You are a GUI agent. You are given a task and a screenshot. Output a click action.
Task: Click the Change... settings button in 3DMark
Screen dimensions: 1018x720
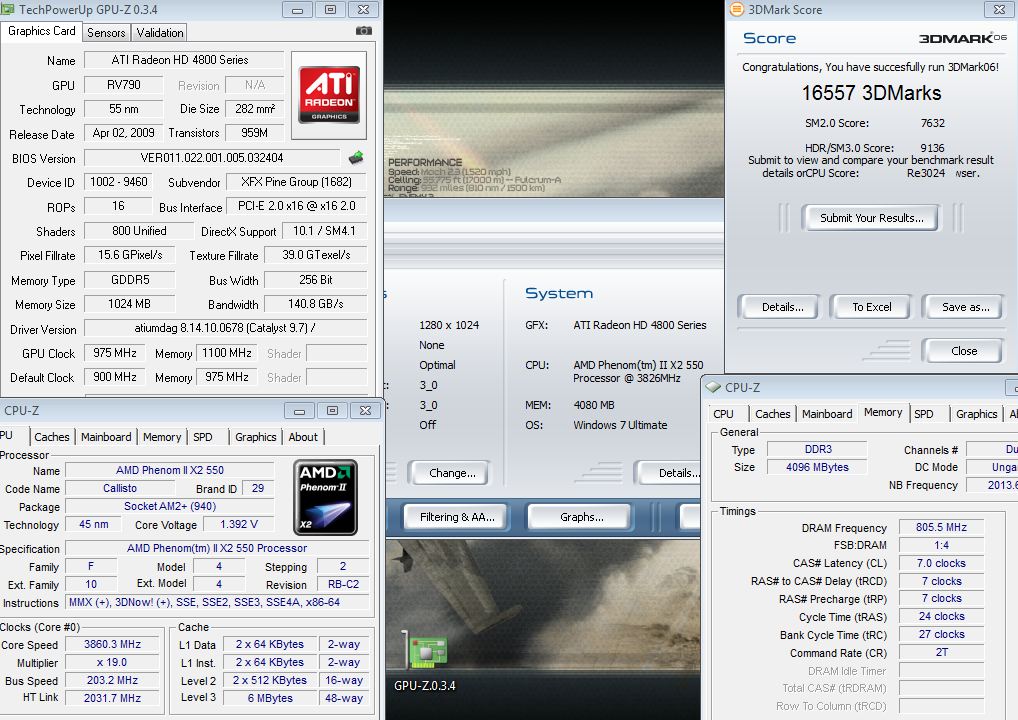point(452,473)
